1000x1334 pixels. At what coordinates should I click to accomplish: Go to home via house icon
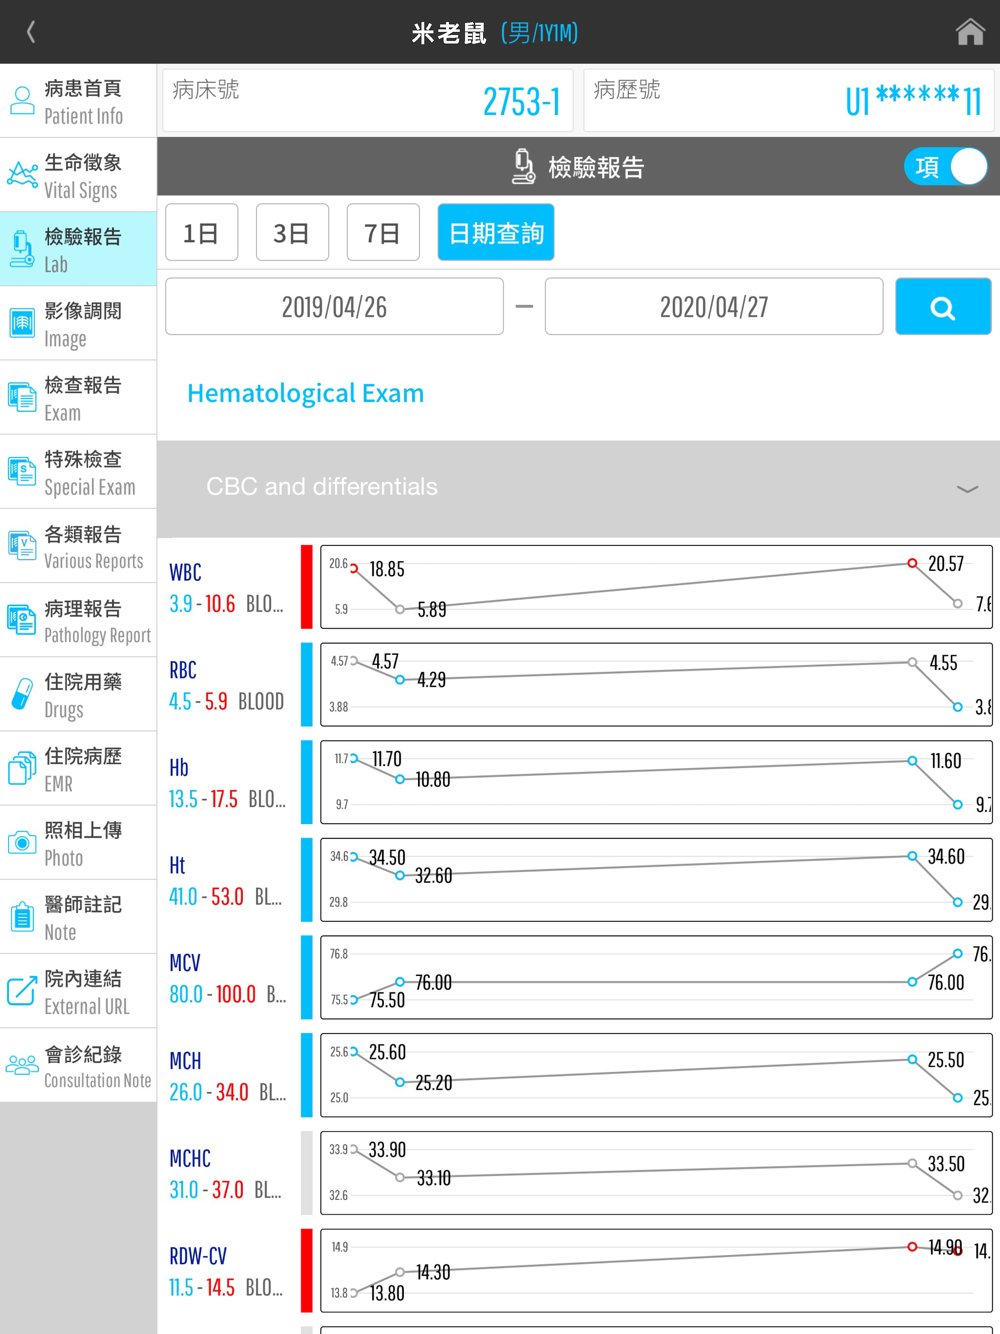pos(969,32)
